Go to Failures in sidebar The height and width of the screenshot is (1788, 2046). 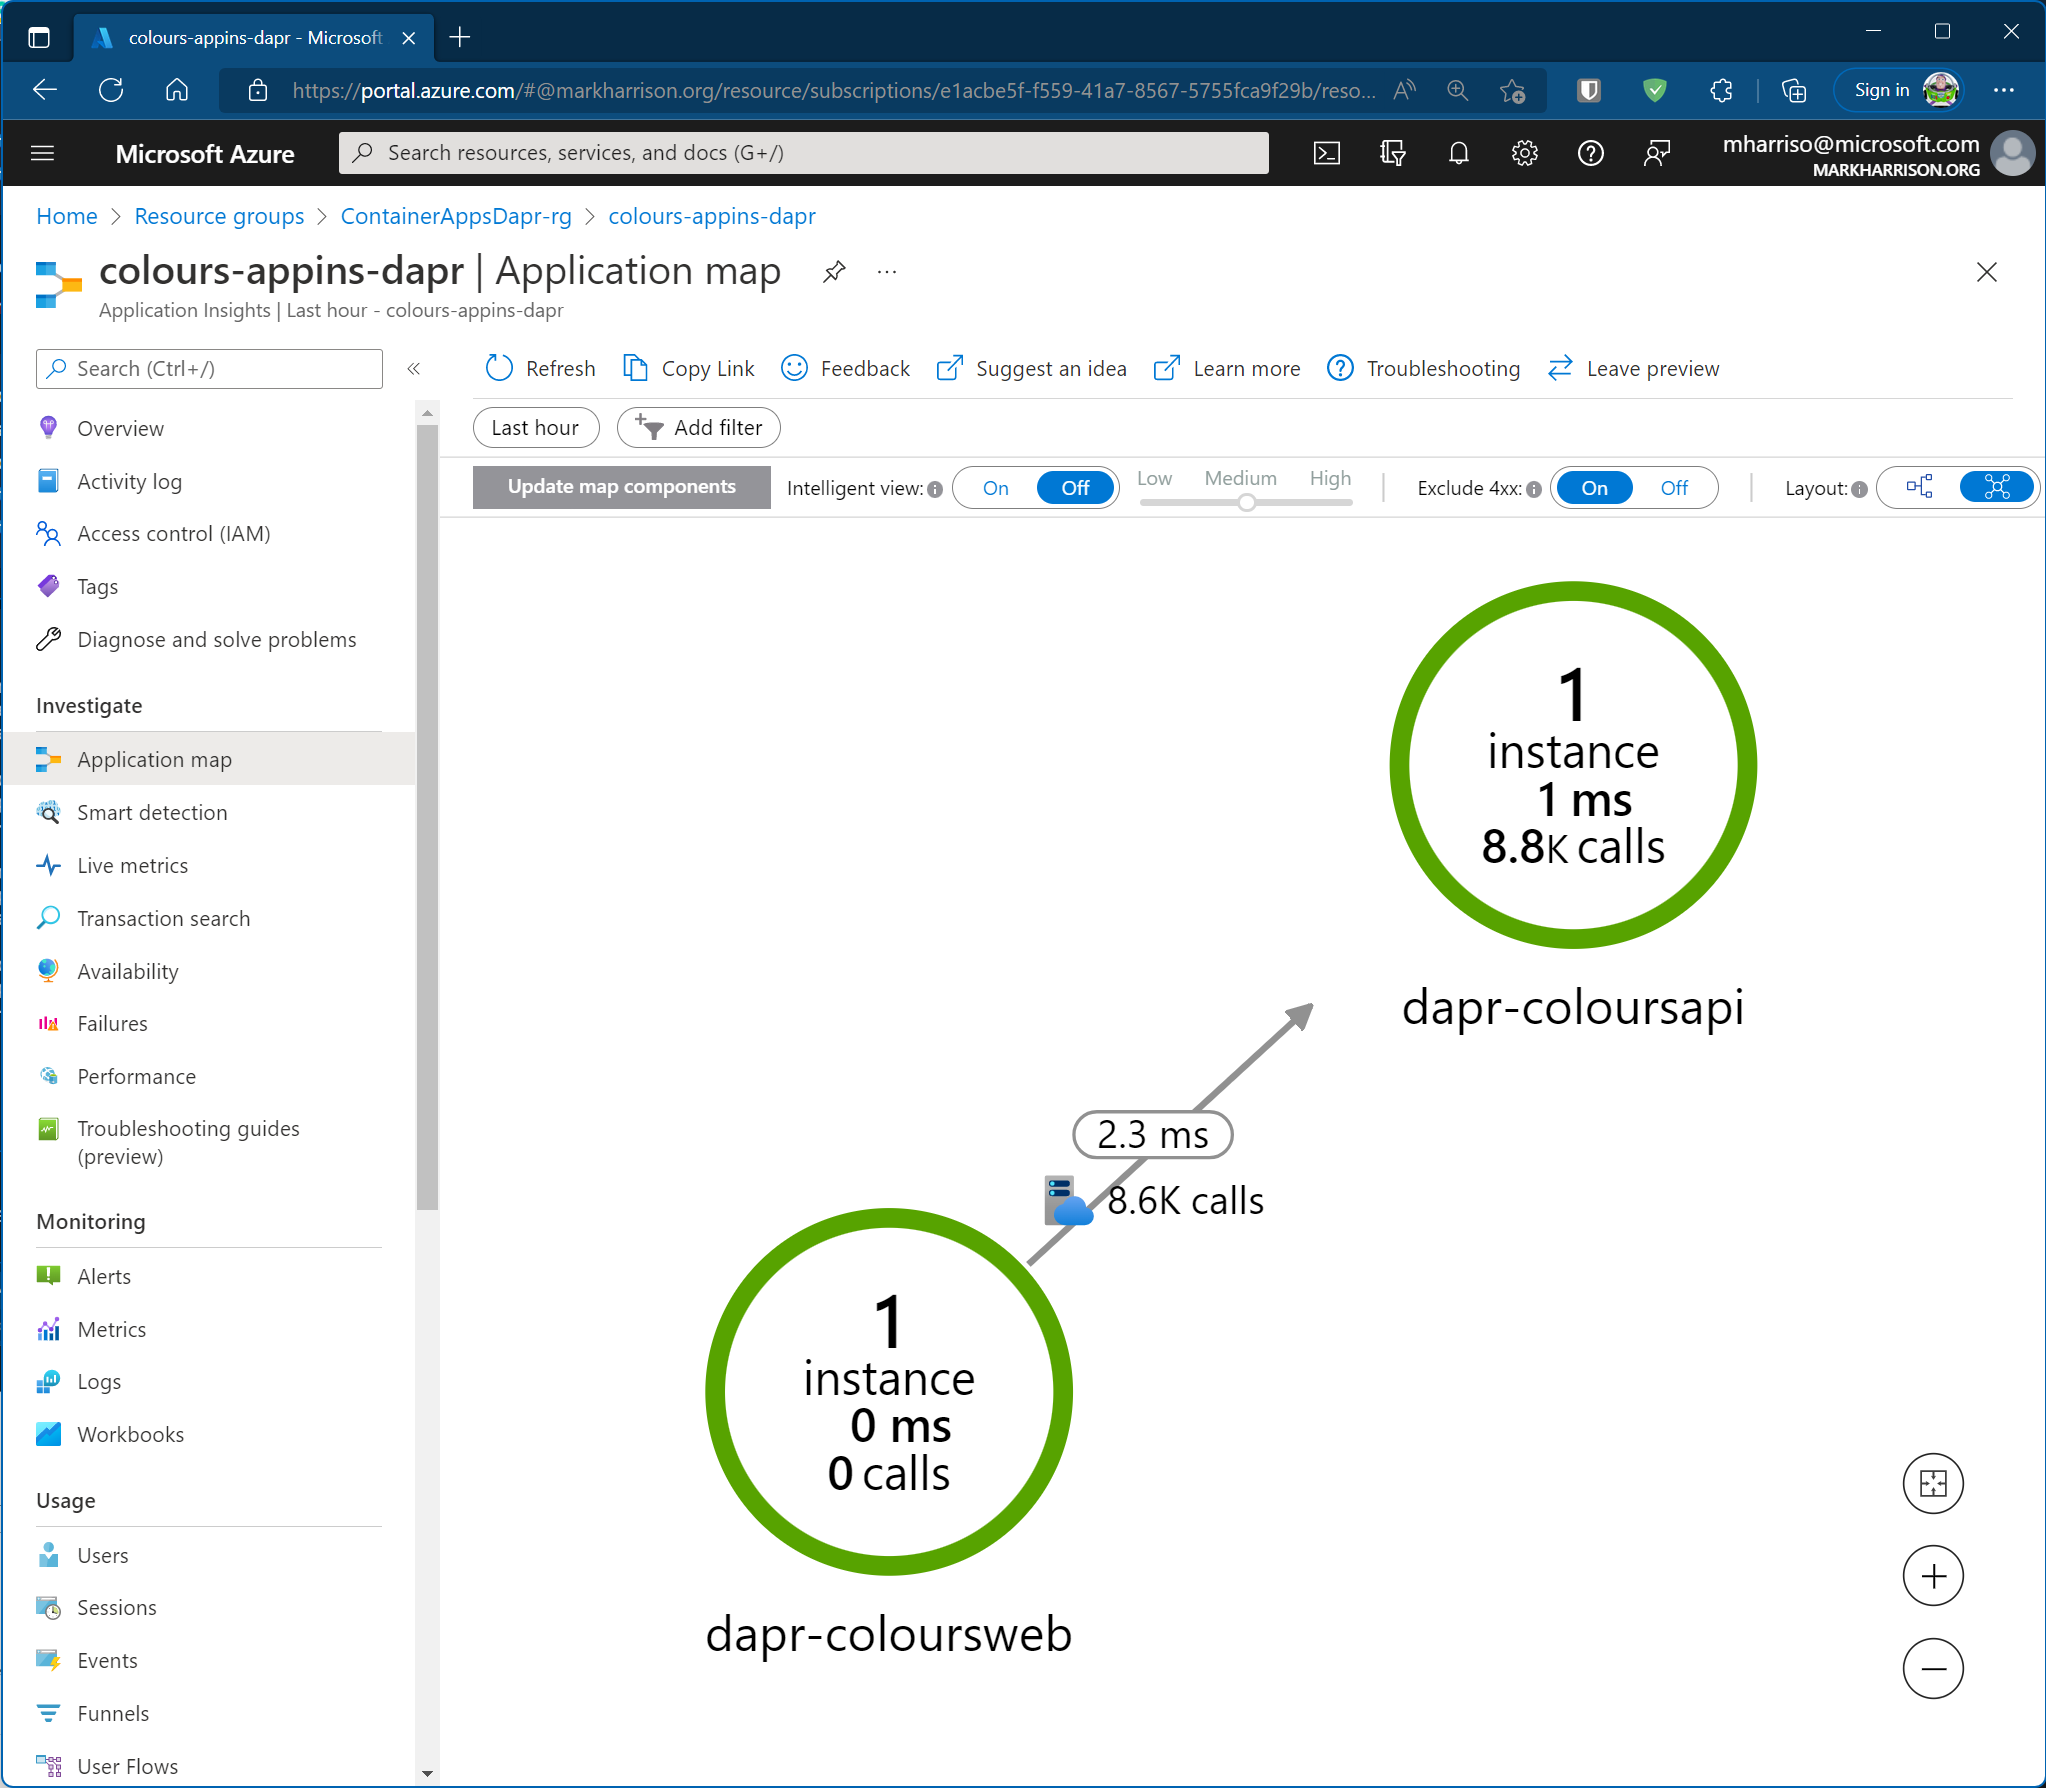(112, 1024)
